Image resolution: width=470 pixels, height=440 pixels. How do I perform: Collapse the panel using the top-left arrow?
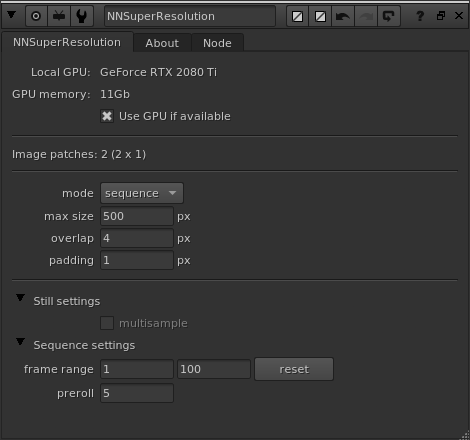point(11,15)
